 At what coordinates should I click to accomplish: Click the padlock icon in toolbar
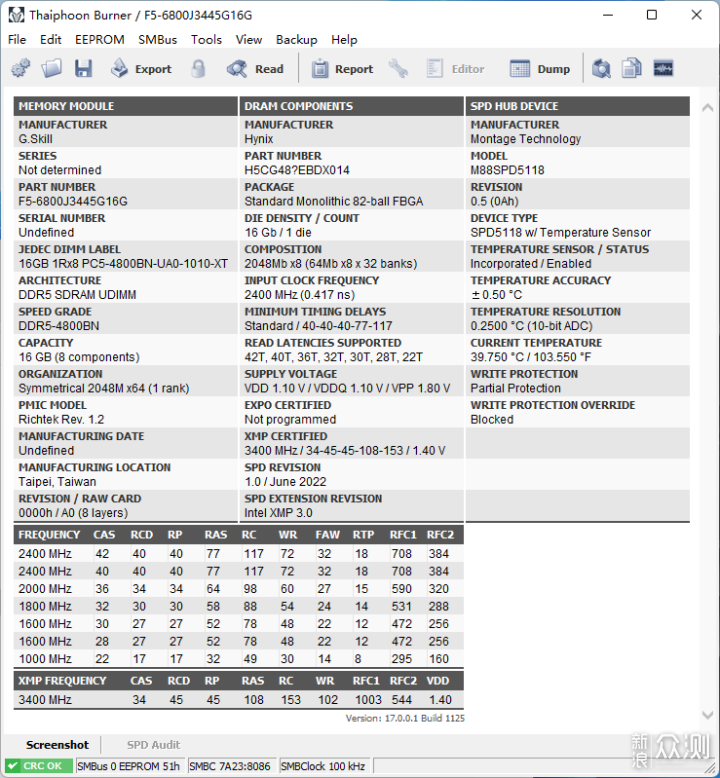(x=198, y=68)
